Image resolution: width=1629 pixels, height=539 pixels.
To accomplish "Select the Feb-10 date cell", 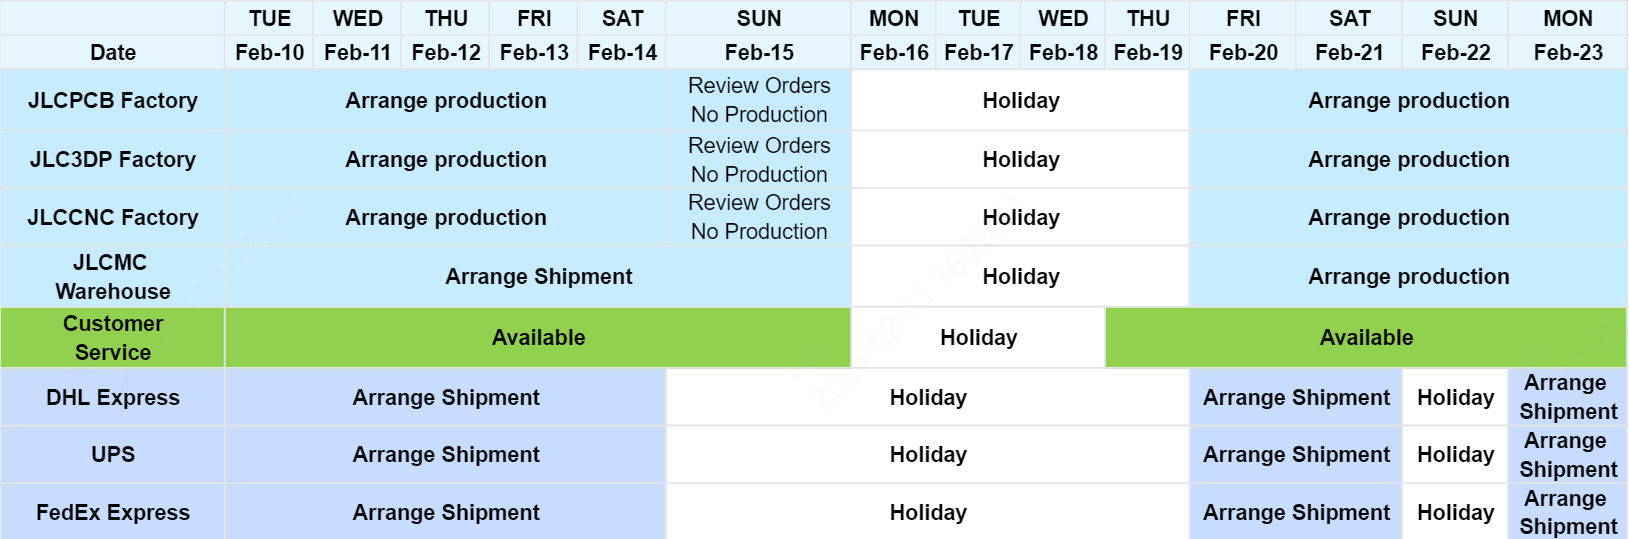I will pyautogui.click(x=270, y=53).
